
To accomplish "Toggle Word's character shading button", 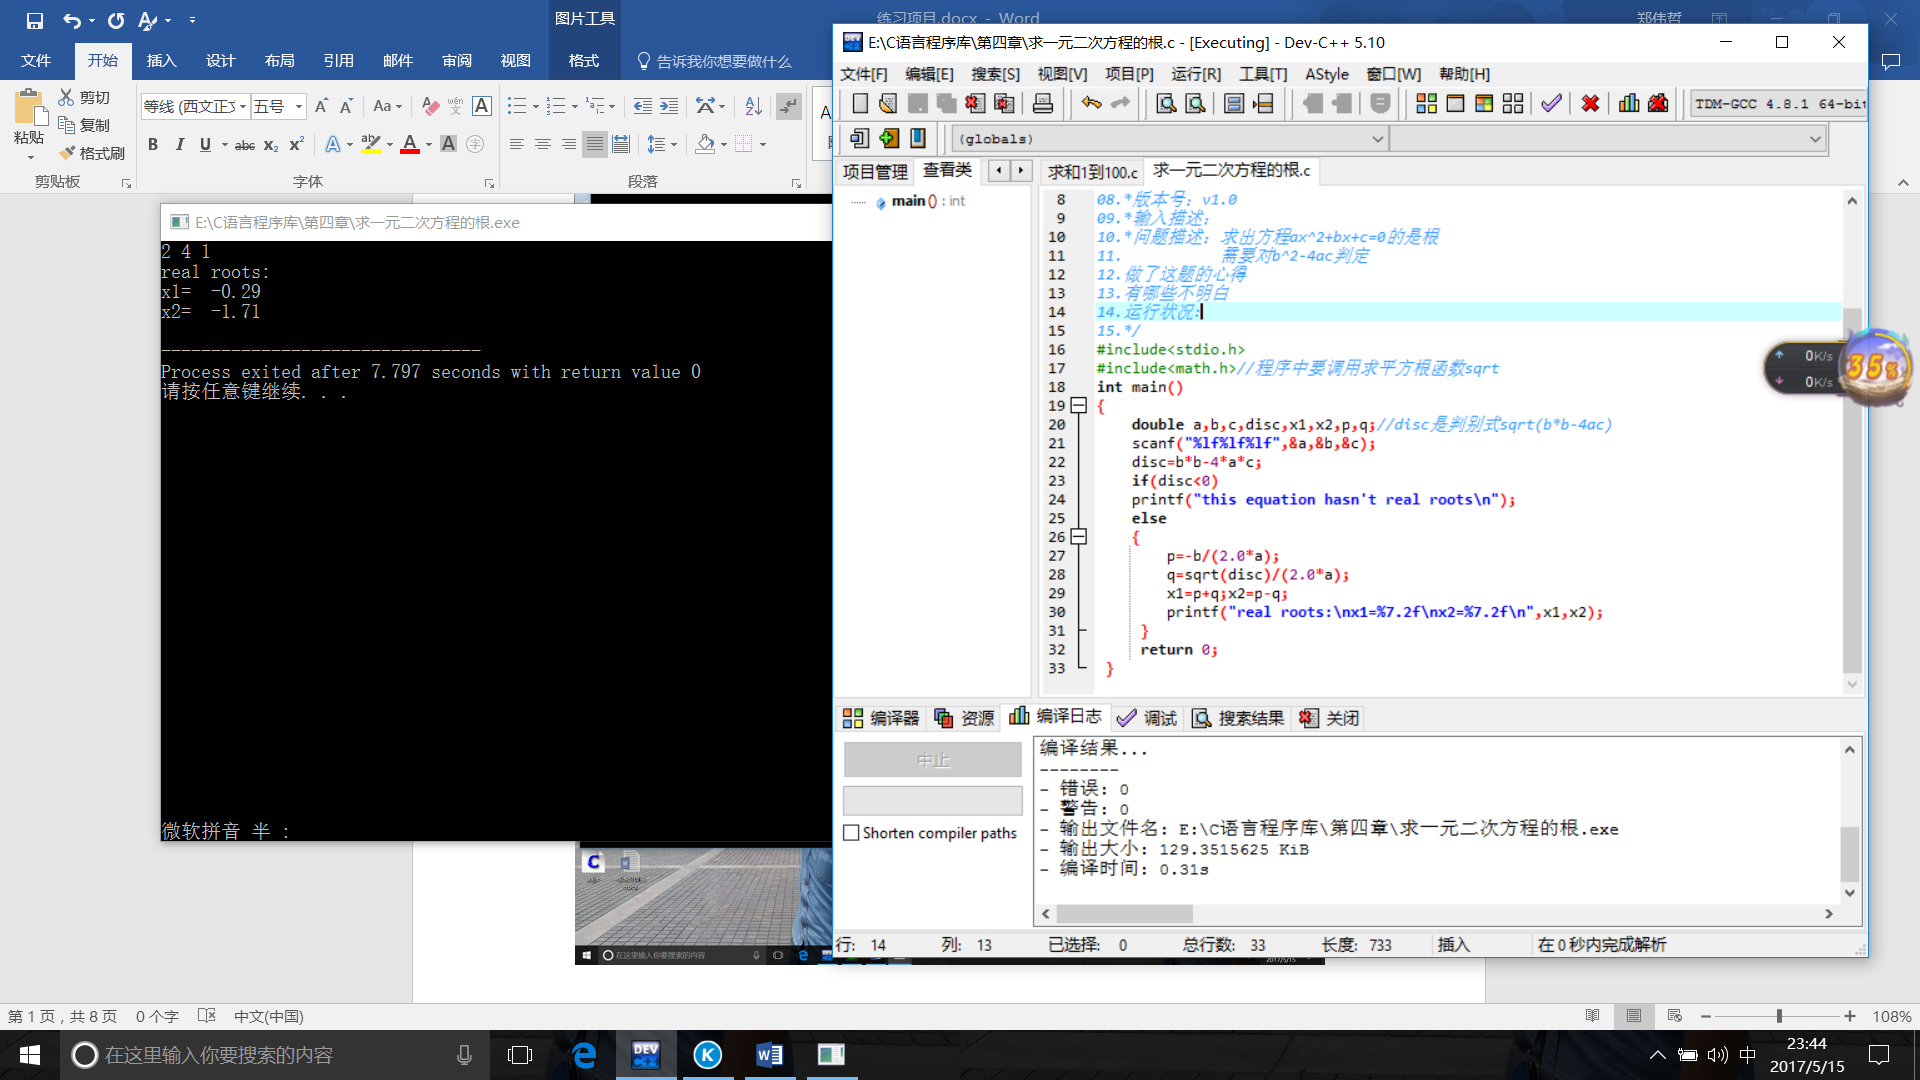I will pyautogui.click(x=449, y=144).
